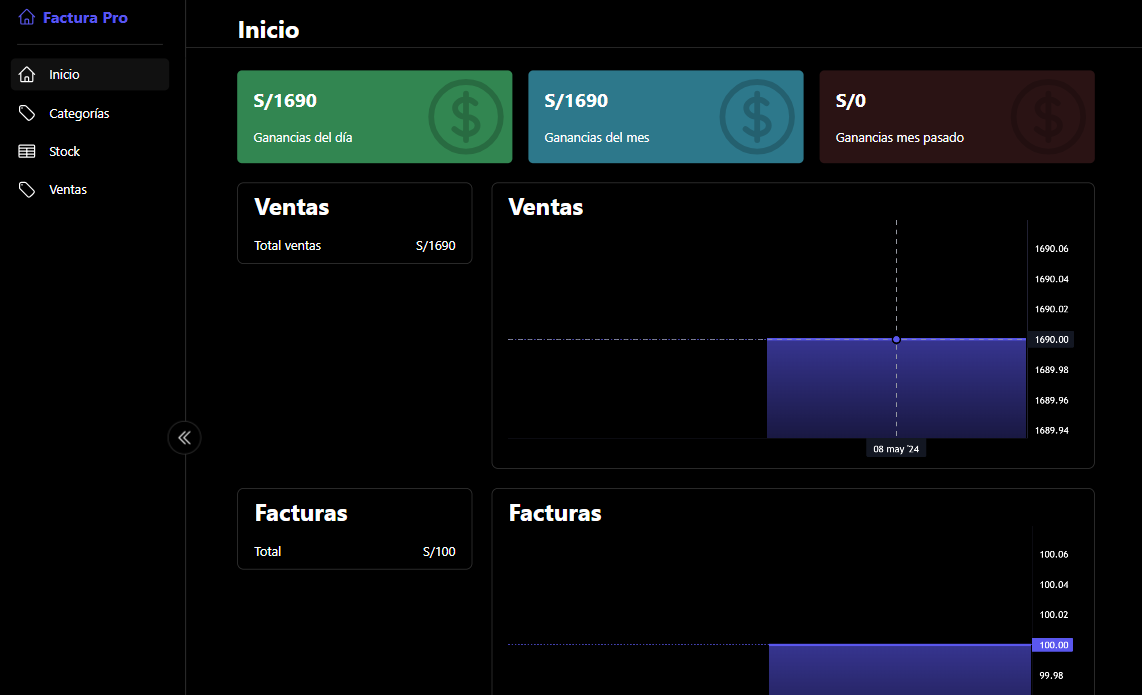Select the Ventas total summary card
This screenshot has height=695, width=1142.
(x=354, y=223)
